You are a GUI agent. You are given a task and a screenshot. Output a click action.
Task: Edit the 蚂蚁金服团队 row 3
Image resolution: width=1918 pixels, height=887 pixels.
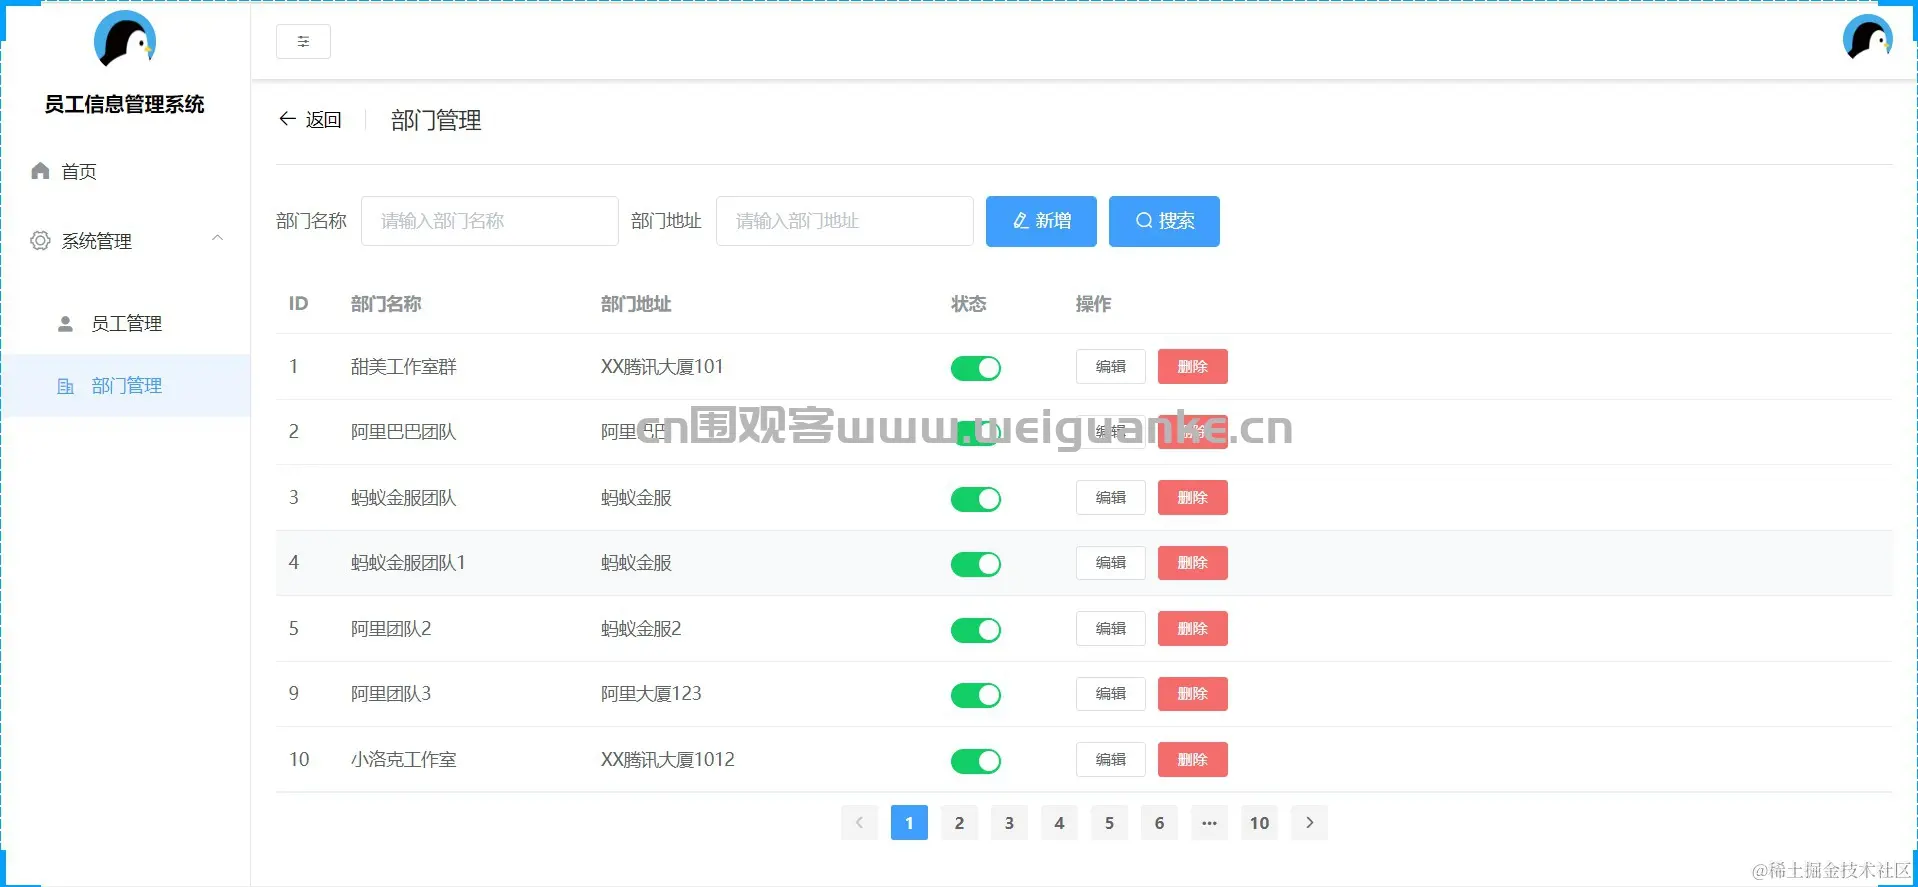click(x=1111, y=498)
